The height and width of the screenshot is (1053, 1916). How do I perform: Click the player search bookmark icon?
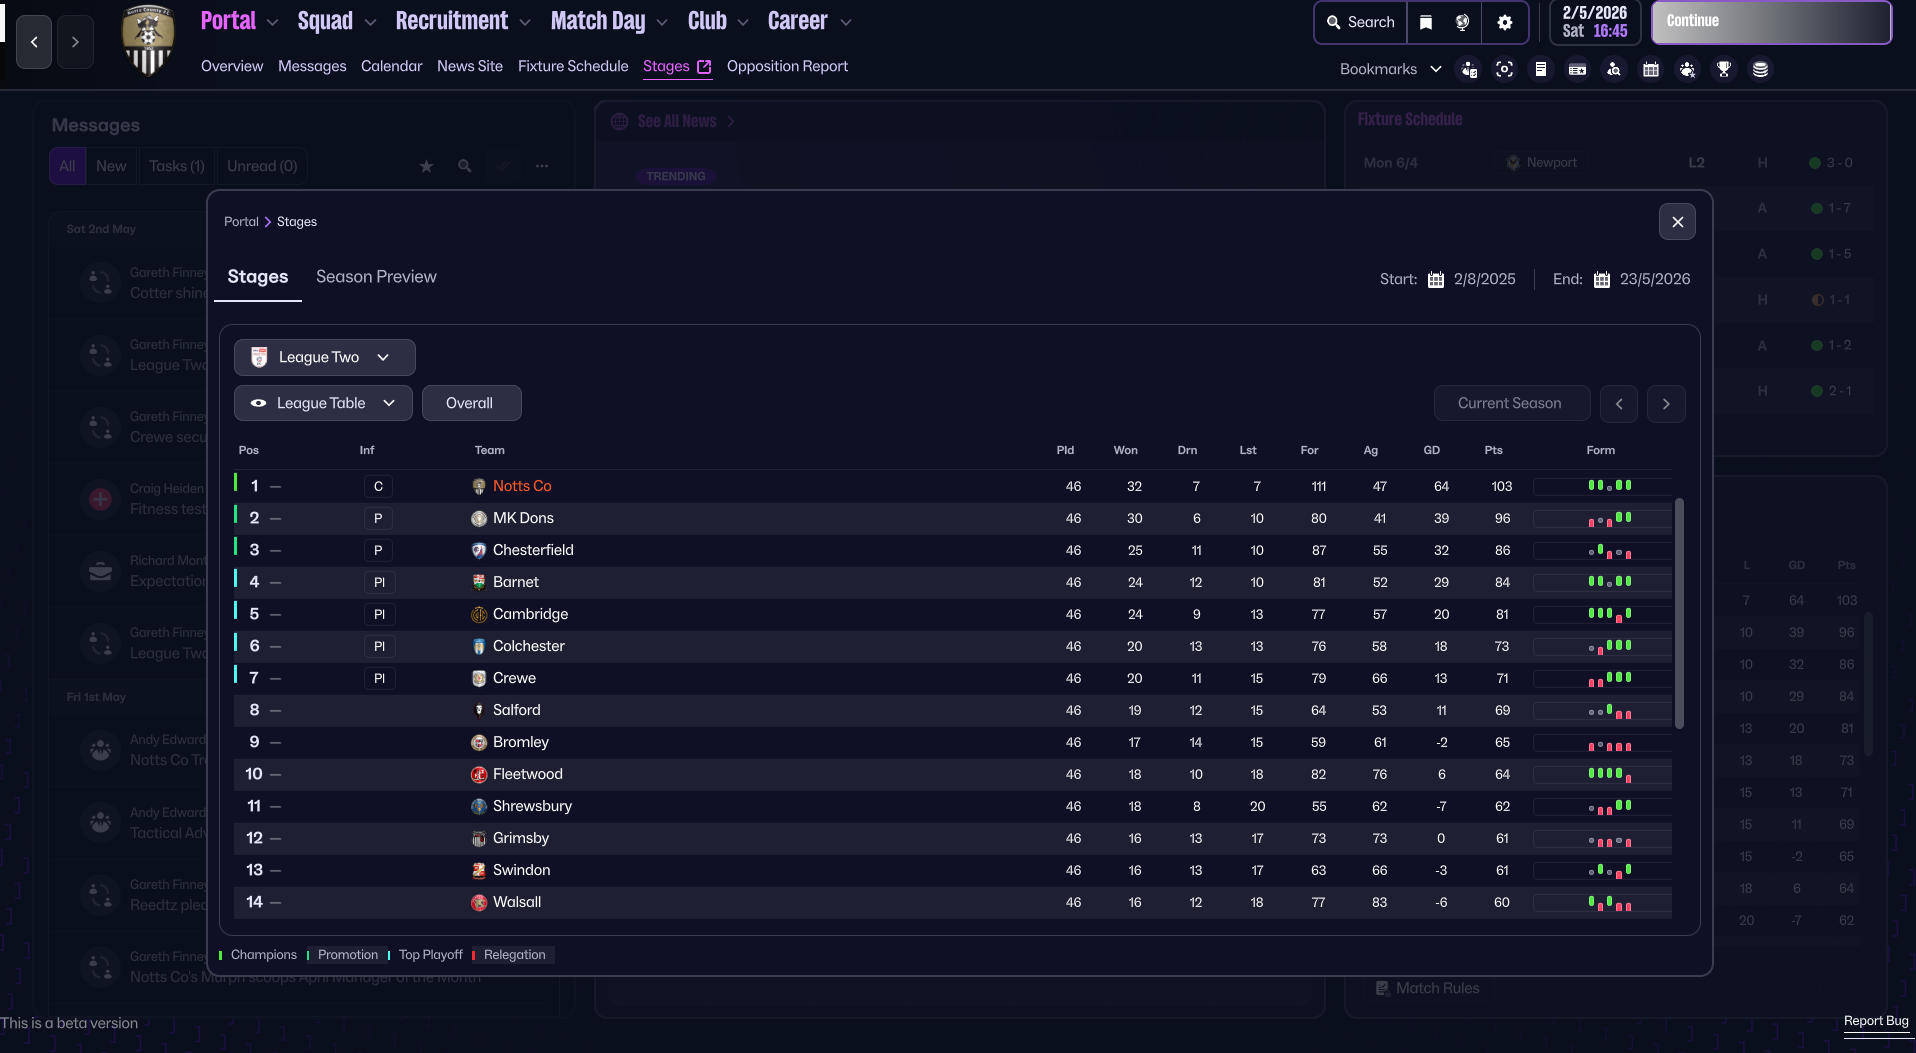click(x=1614, y=69)
